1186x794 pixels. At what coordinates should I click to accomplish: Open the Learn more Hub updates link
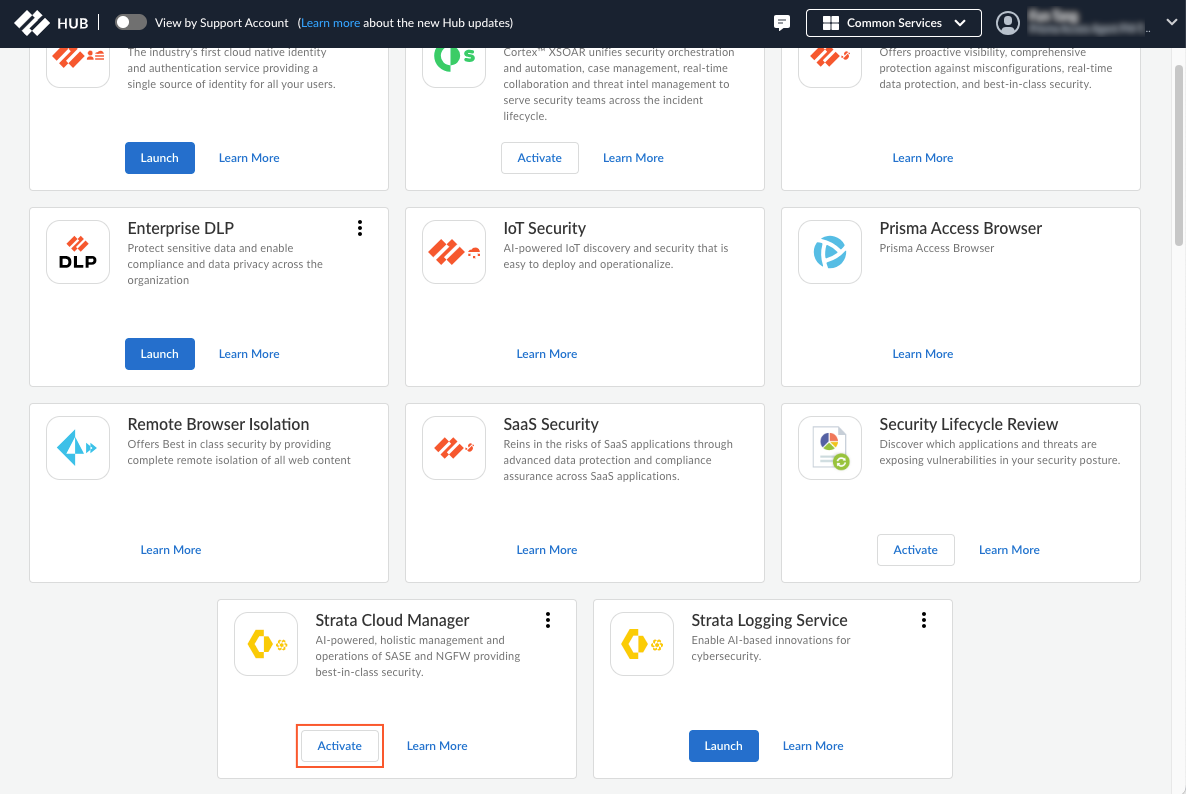click(330, 23)
